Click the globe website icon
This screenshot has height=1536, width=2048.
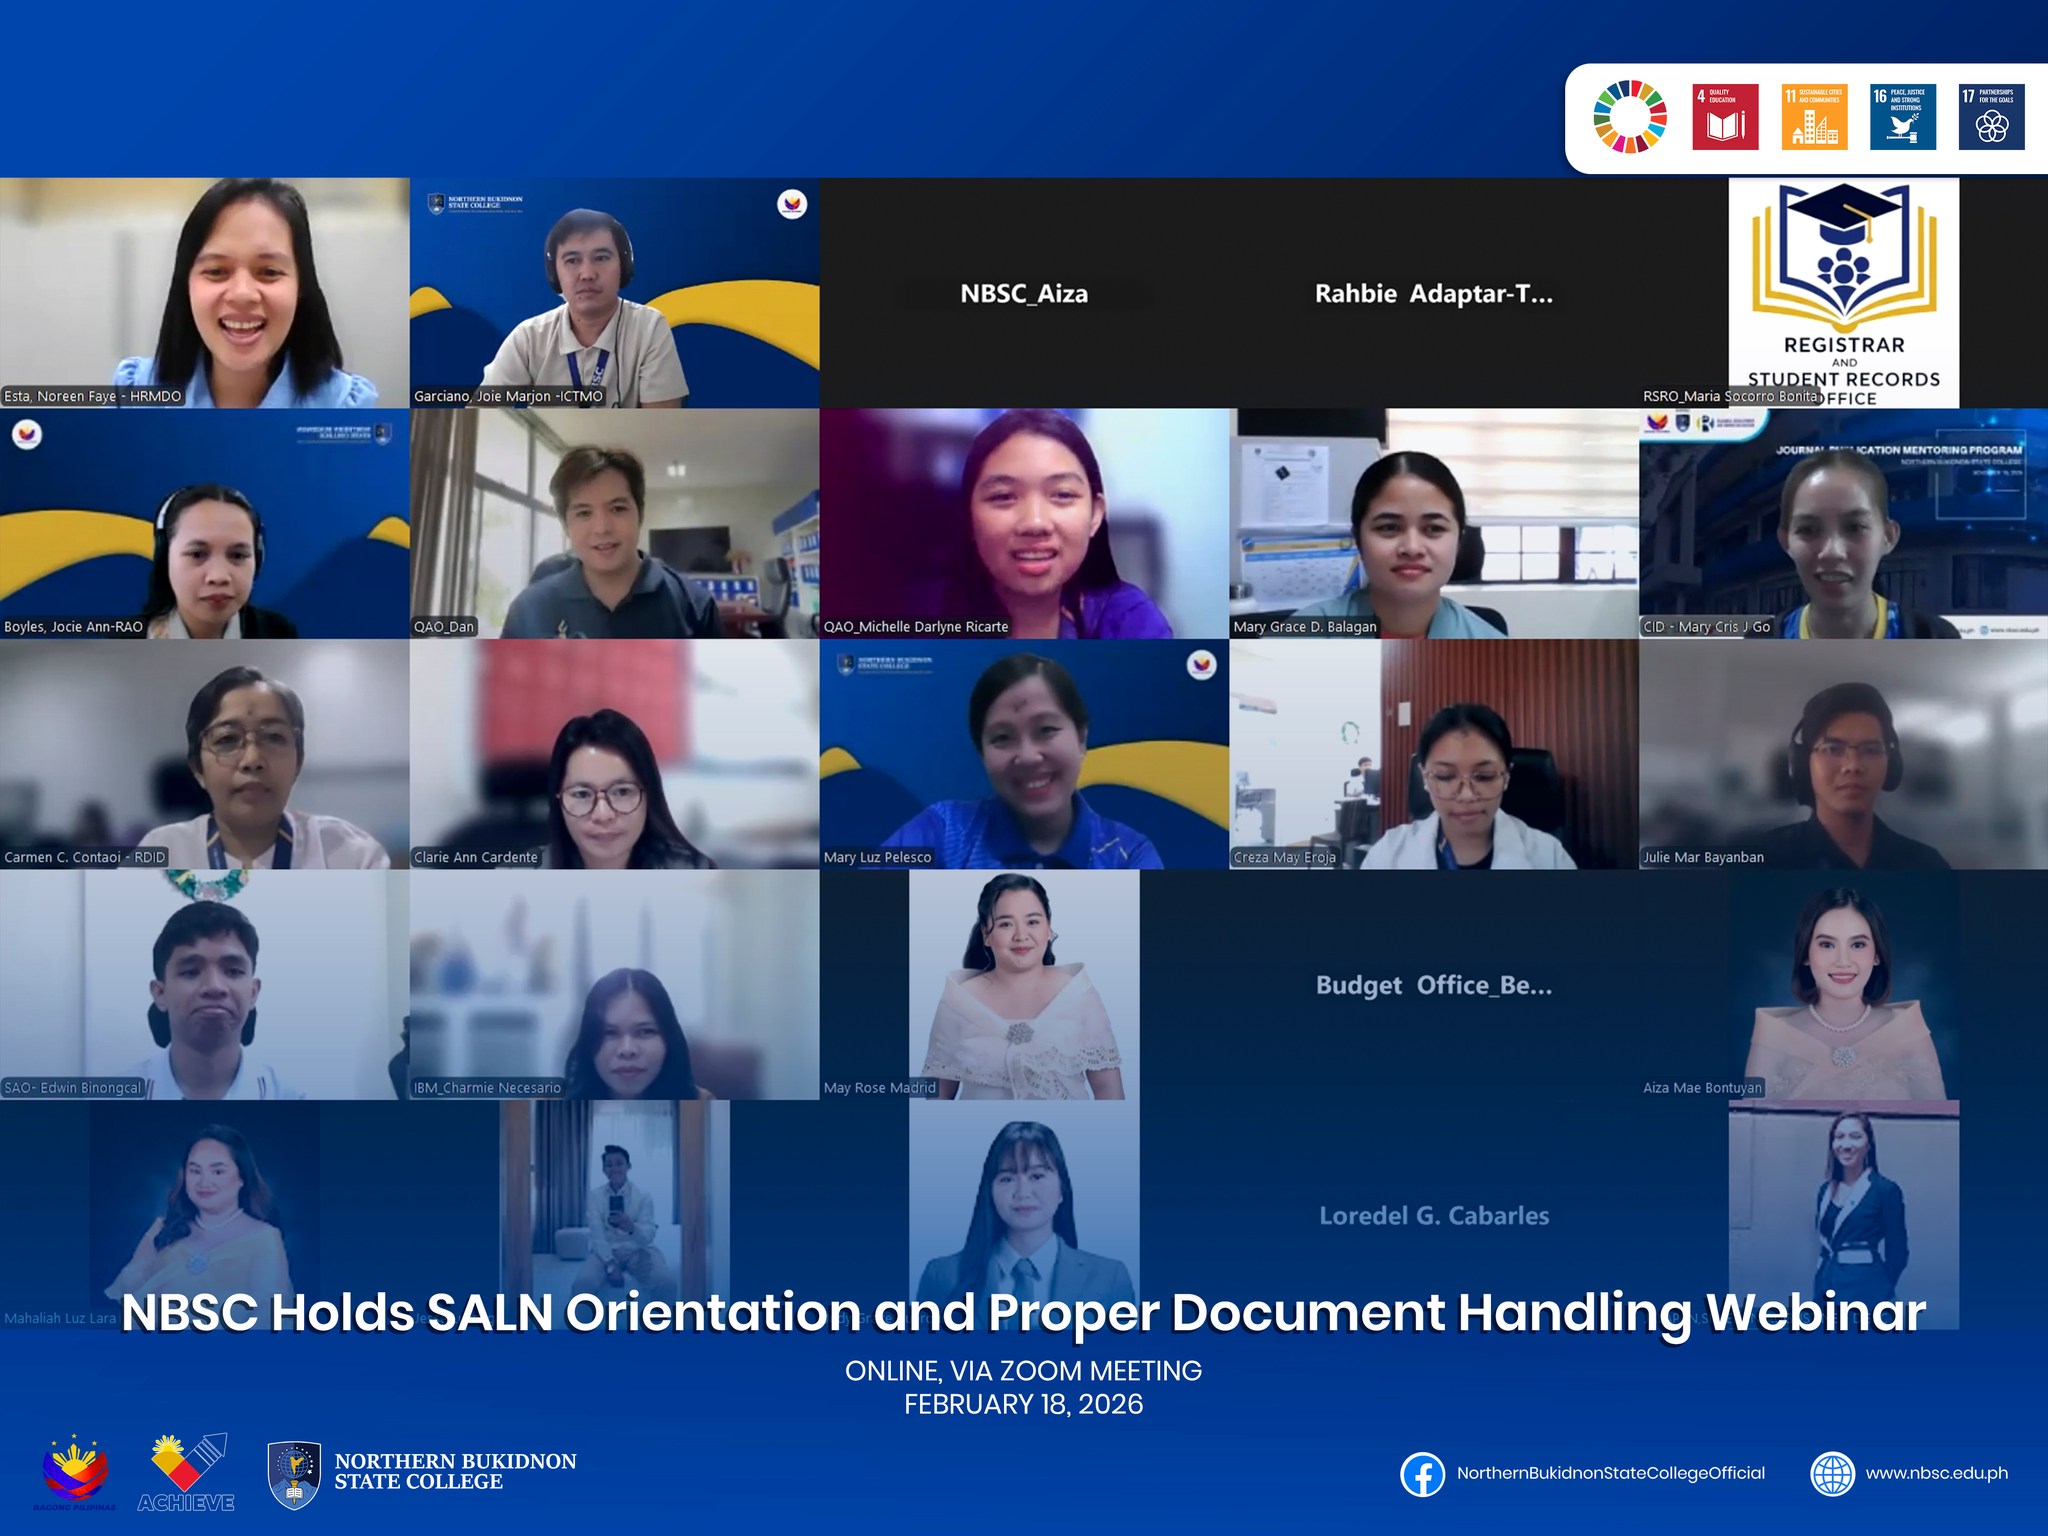point(1833,1474)
